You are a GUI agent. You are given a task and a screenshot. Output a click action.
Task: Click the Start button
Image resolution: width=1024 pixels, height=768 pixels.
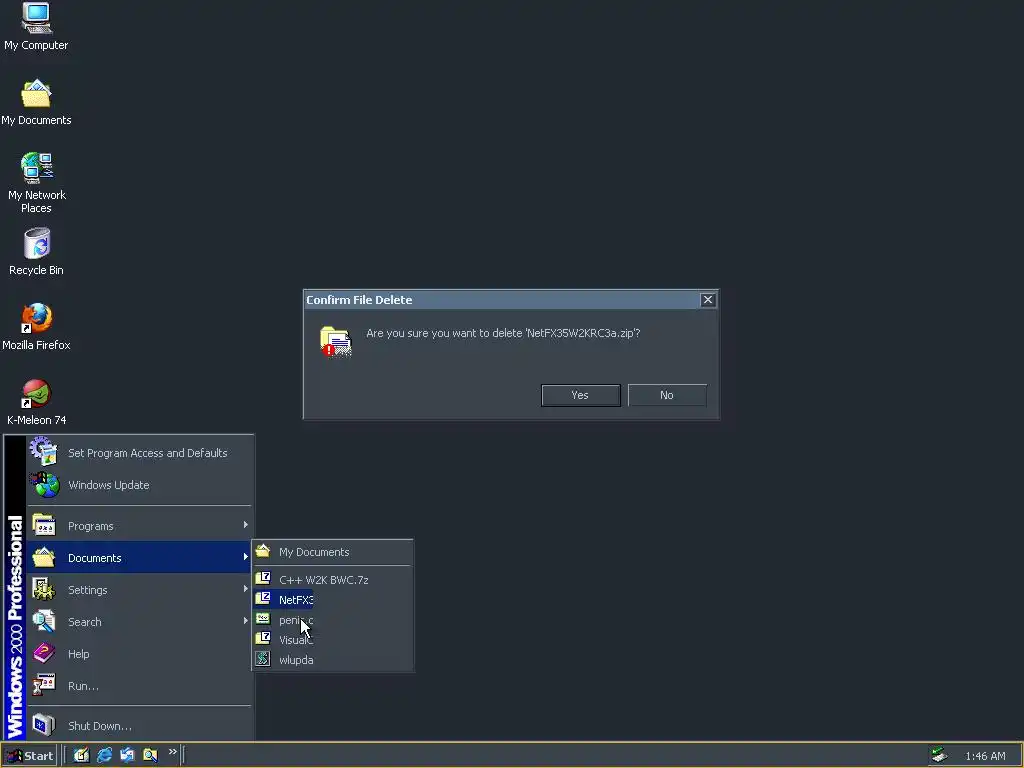click(29, 756)
